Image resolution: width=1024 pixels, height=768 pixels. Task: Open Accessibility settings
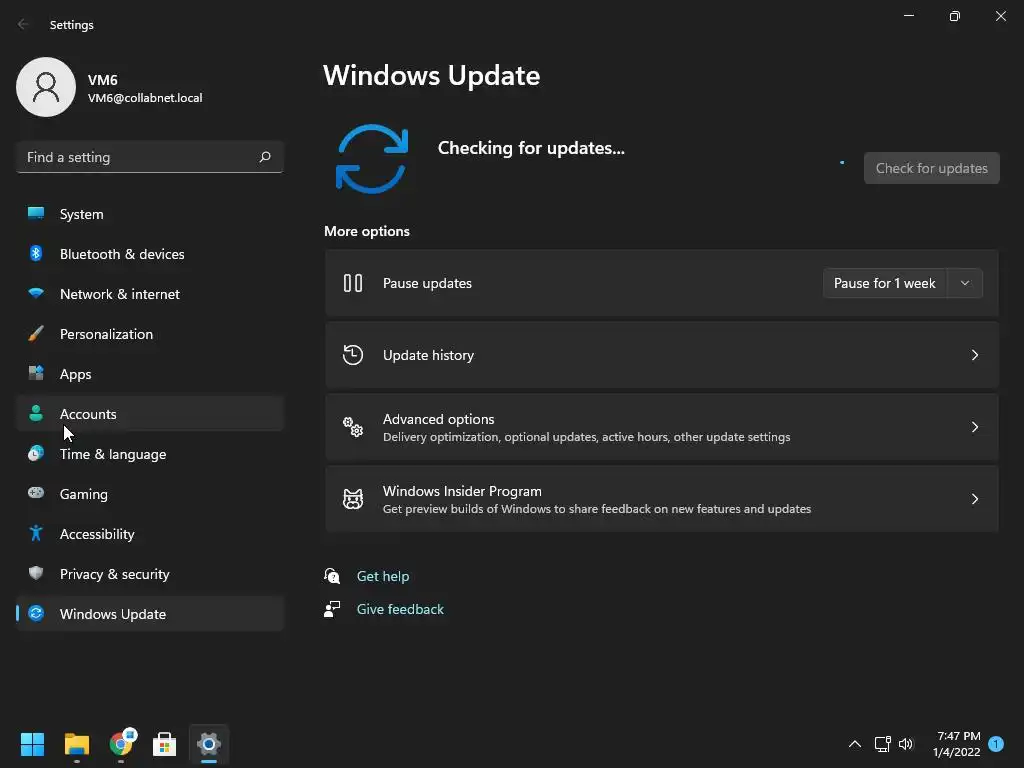[150, 533]
